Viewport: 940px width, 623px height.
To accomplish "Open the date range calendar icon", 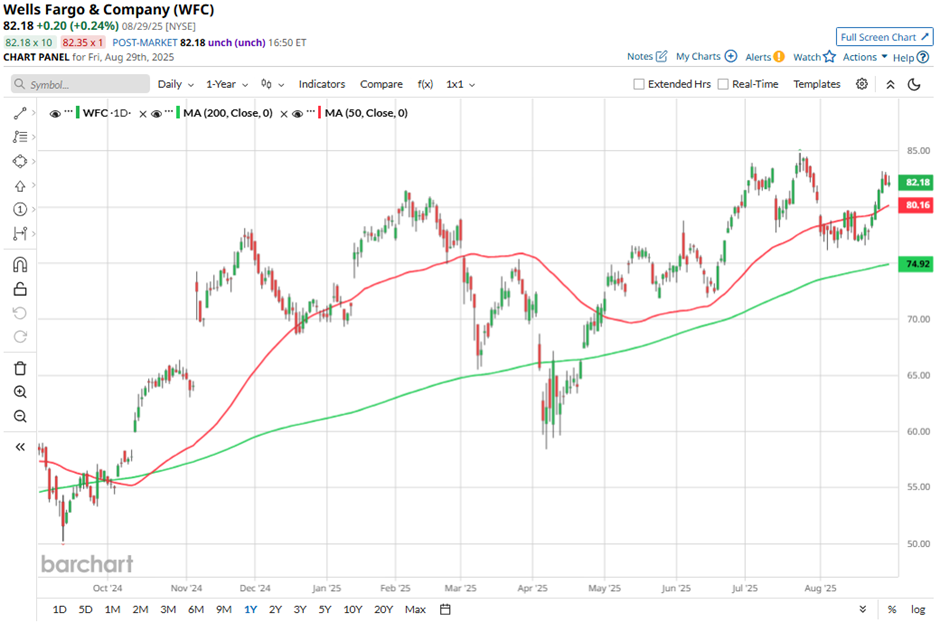I will (445, 609).
